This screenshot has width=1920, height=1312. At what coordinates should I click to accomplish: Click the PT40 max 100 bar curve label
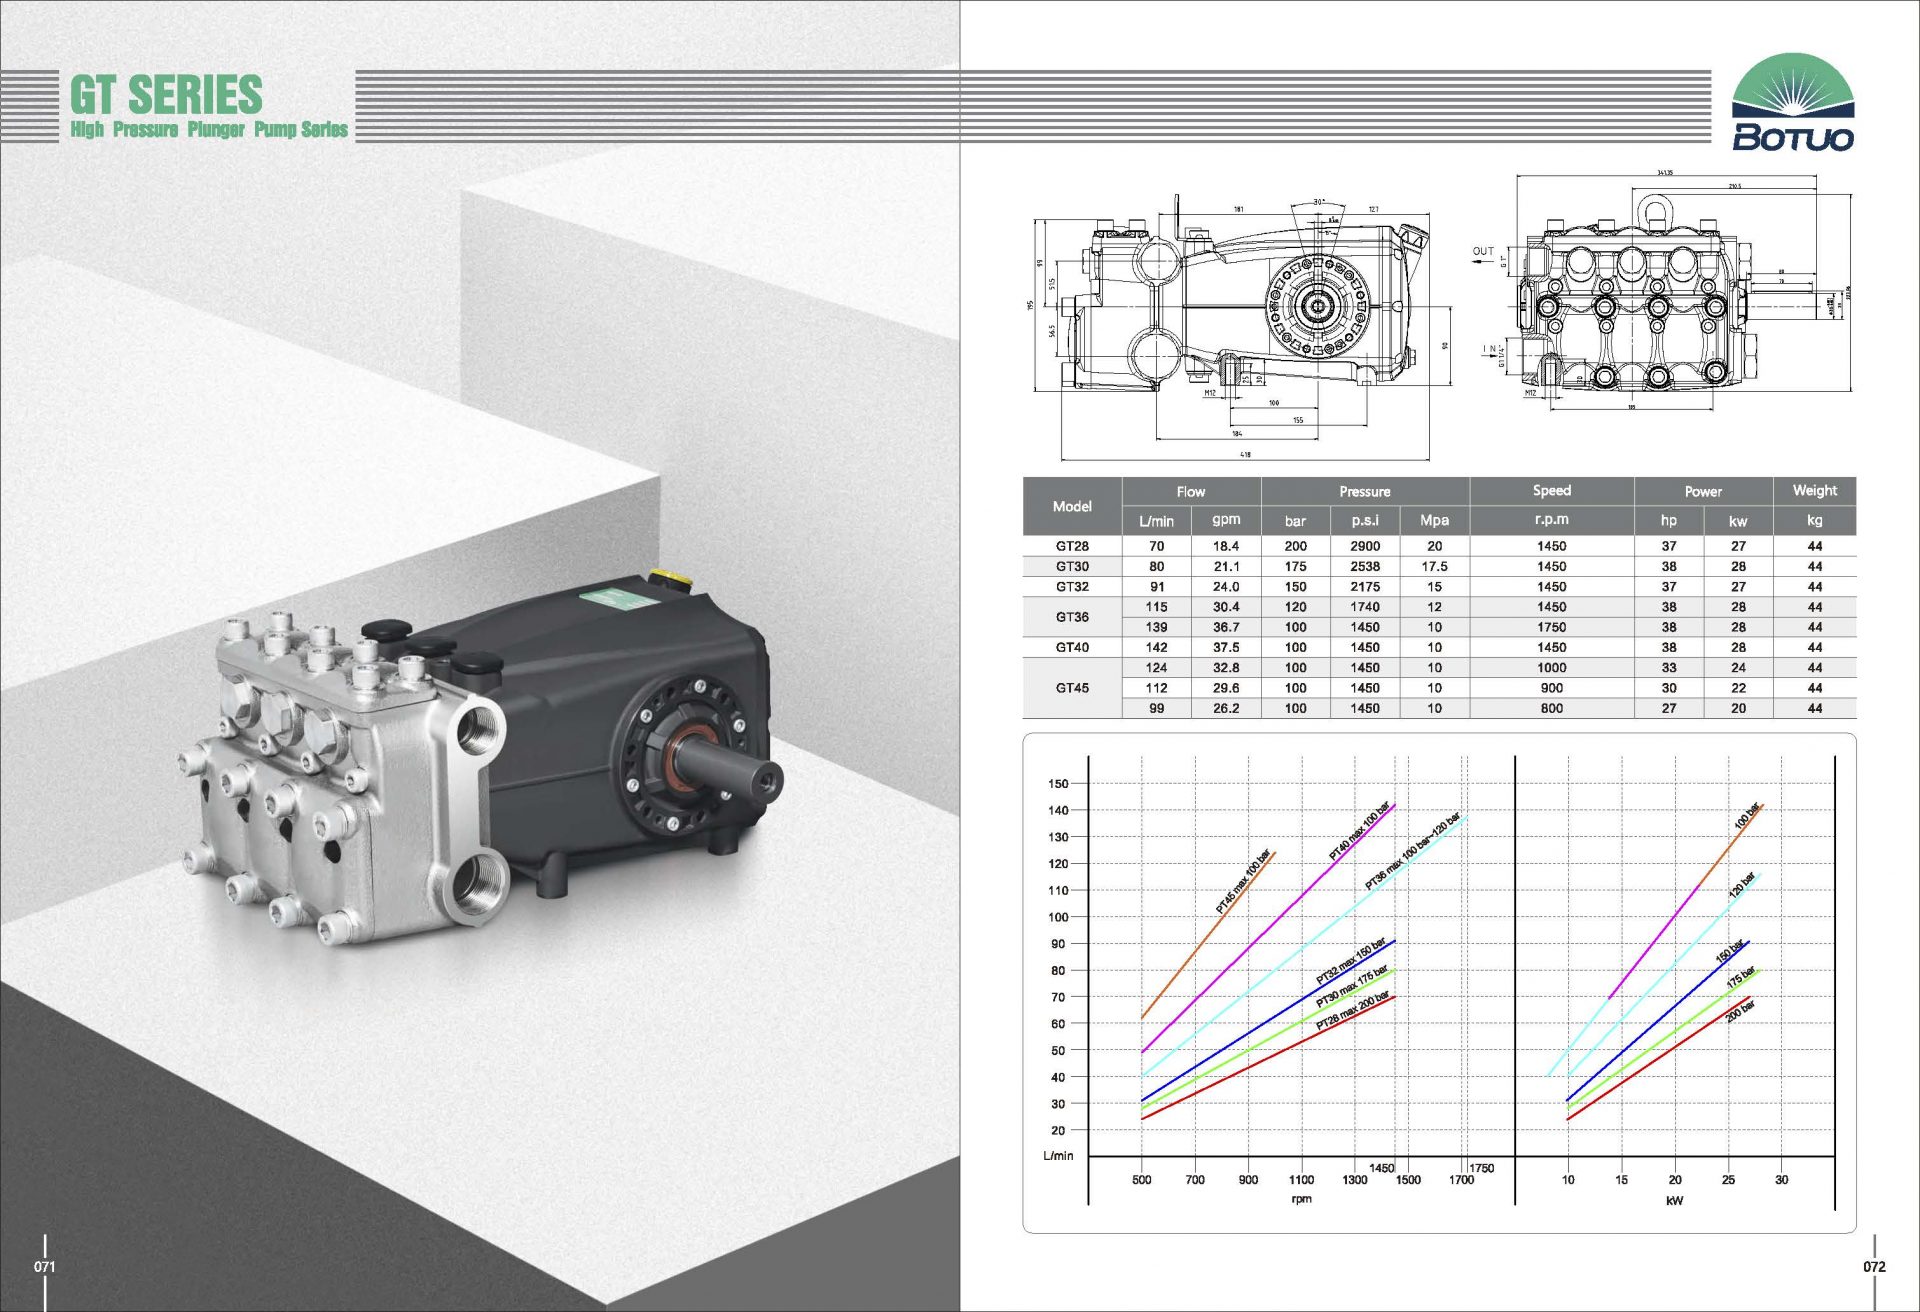[1359, 831]
